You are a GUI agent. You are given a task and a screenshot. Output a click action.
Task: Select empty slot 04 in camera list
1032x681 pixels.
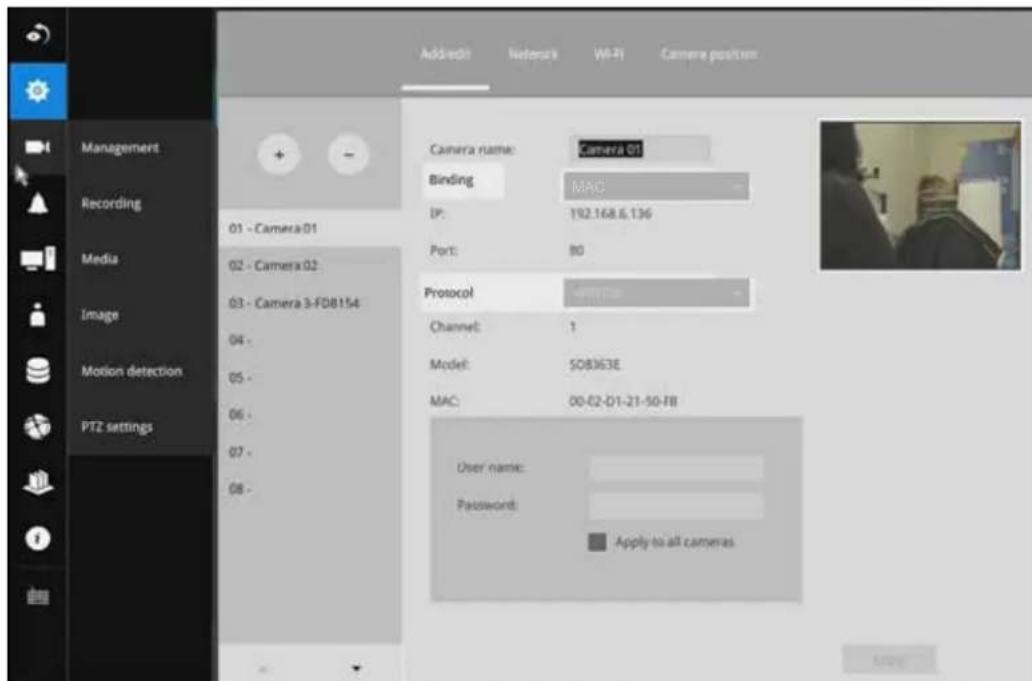pyautogui.click(x=310, y=340)
